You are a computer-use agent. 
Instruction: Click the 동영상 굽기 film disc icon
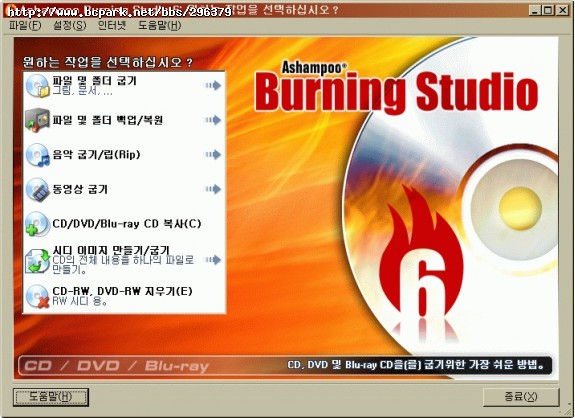pyautogui.click(x=37, y=189)
